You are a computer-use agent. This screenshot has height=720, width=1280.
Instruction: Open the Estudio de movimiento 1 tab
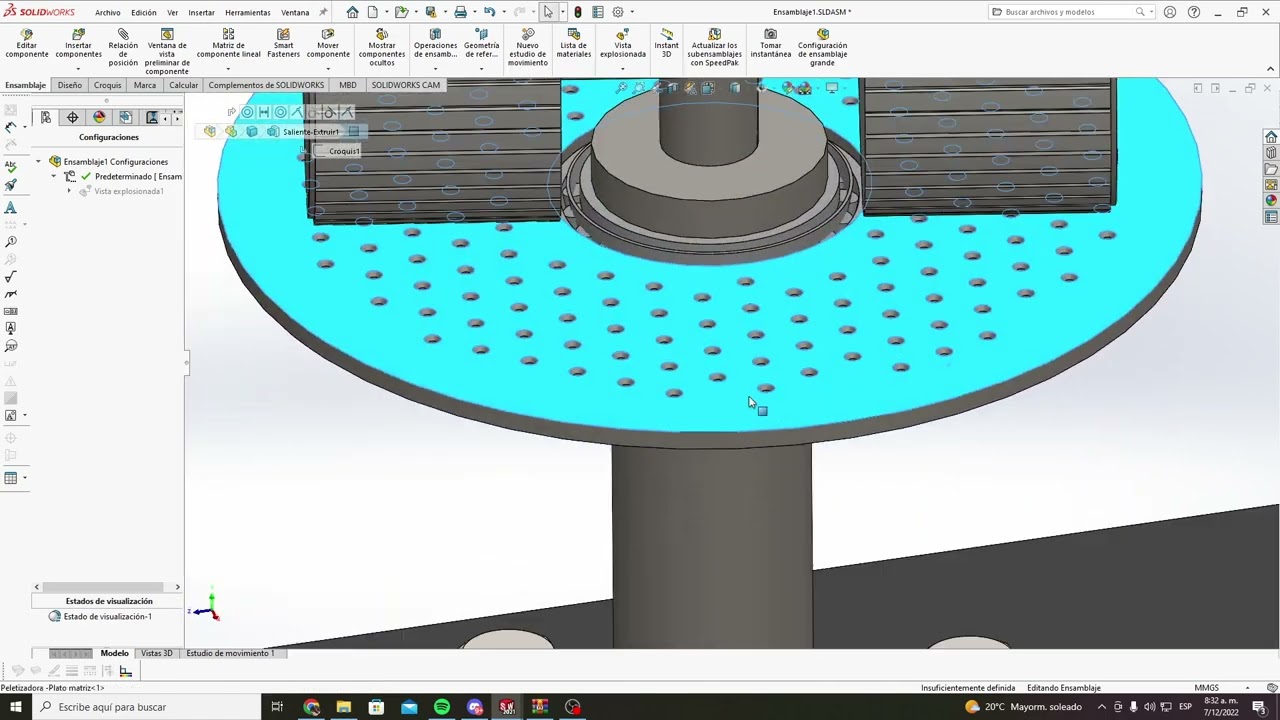pyautogui.click(x=230, y=653)
